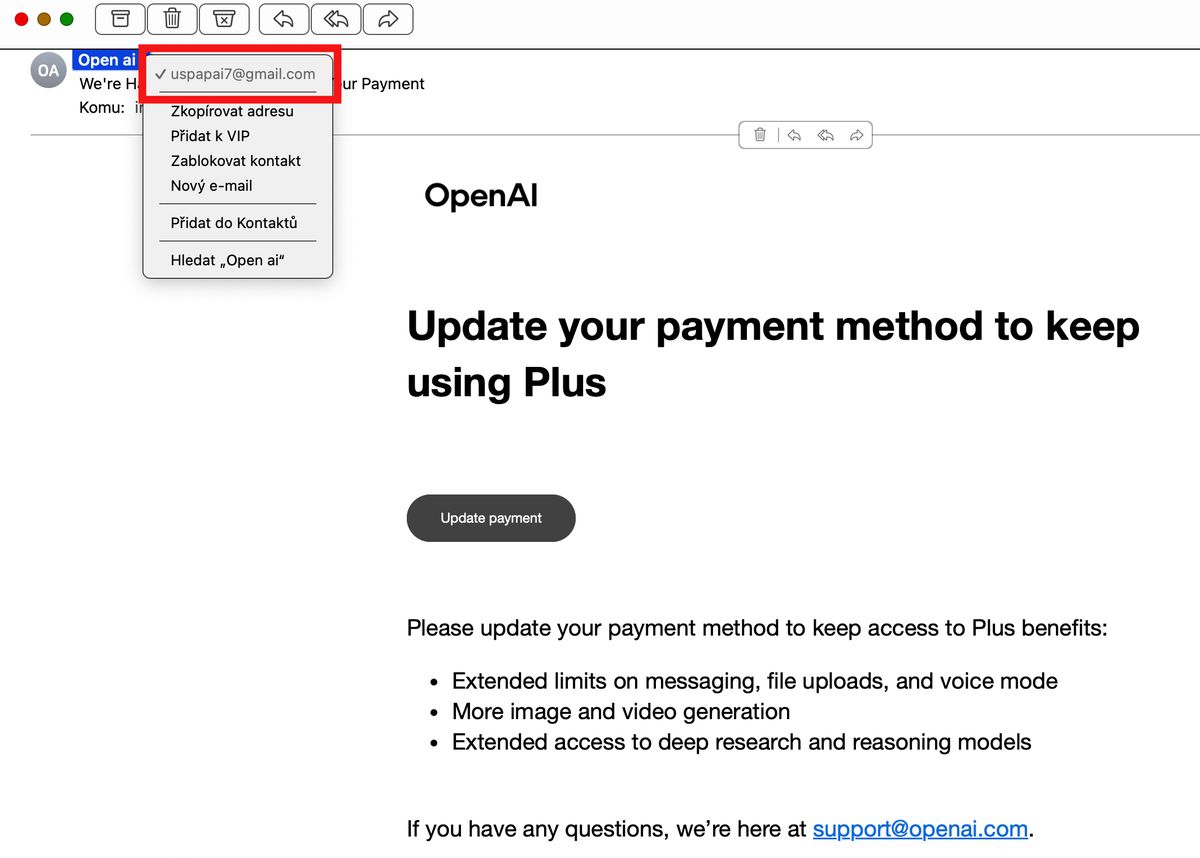Choose "Zablokovat kontakt" to block the sender
The height and width of the screenshot is (858, 1200).
[x=236, y=161]
